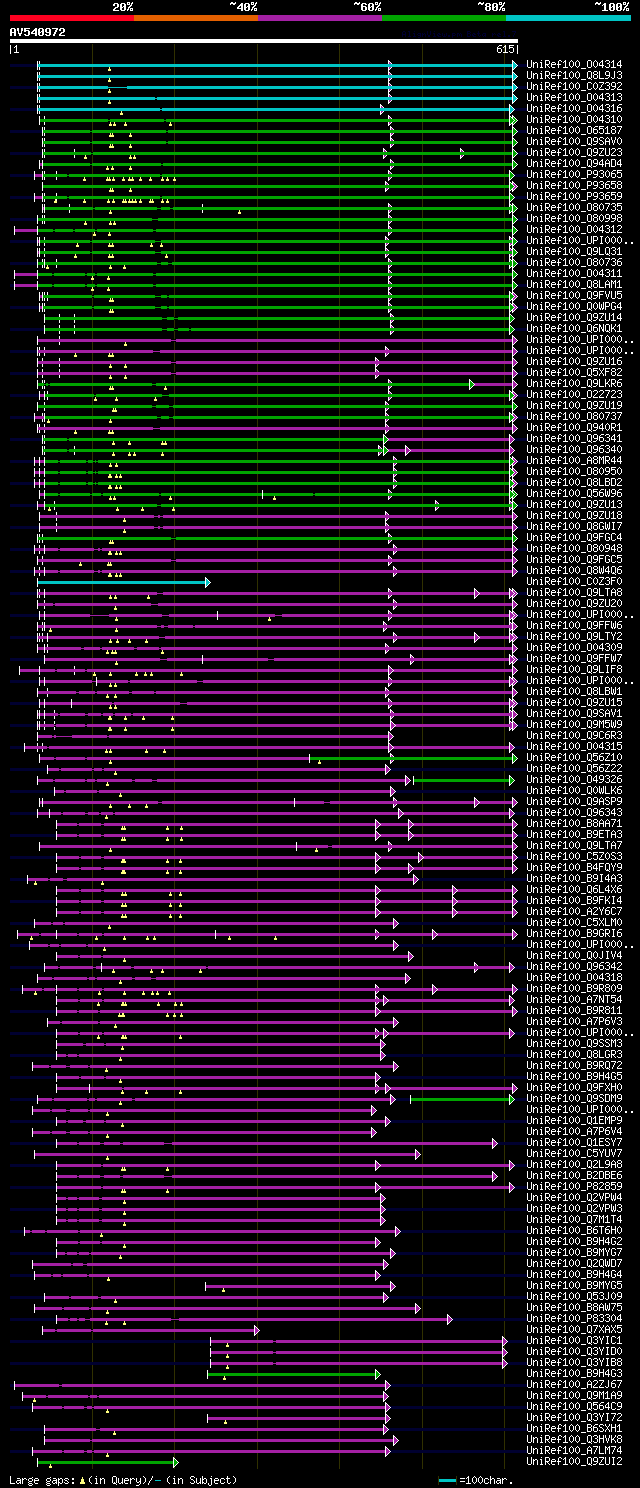Screen dimensions: 640x1488
Task: Open hit UniRef100_Q5XF82
Action: 574,373
